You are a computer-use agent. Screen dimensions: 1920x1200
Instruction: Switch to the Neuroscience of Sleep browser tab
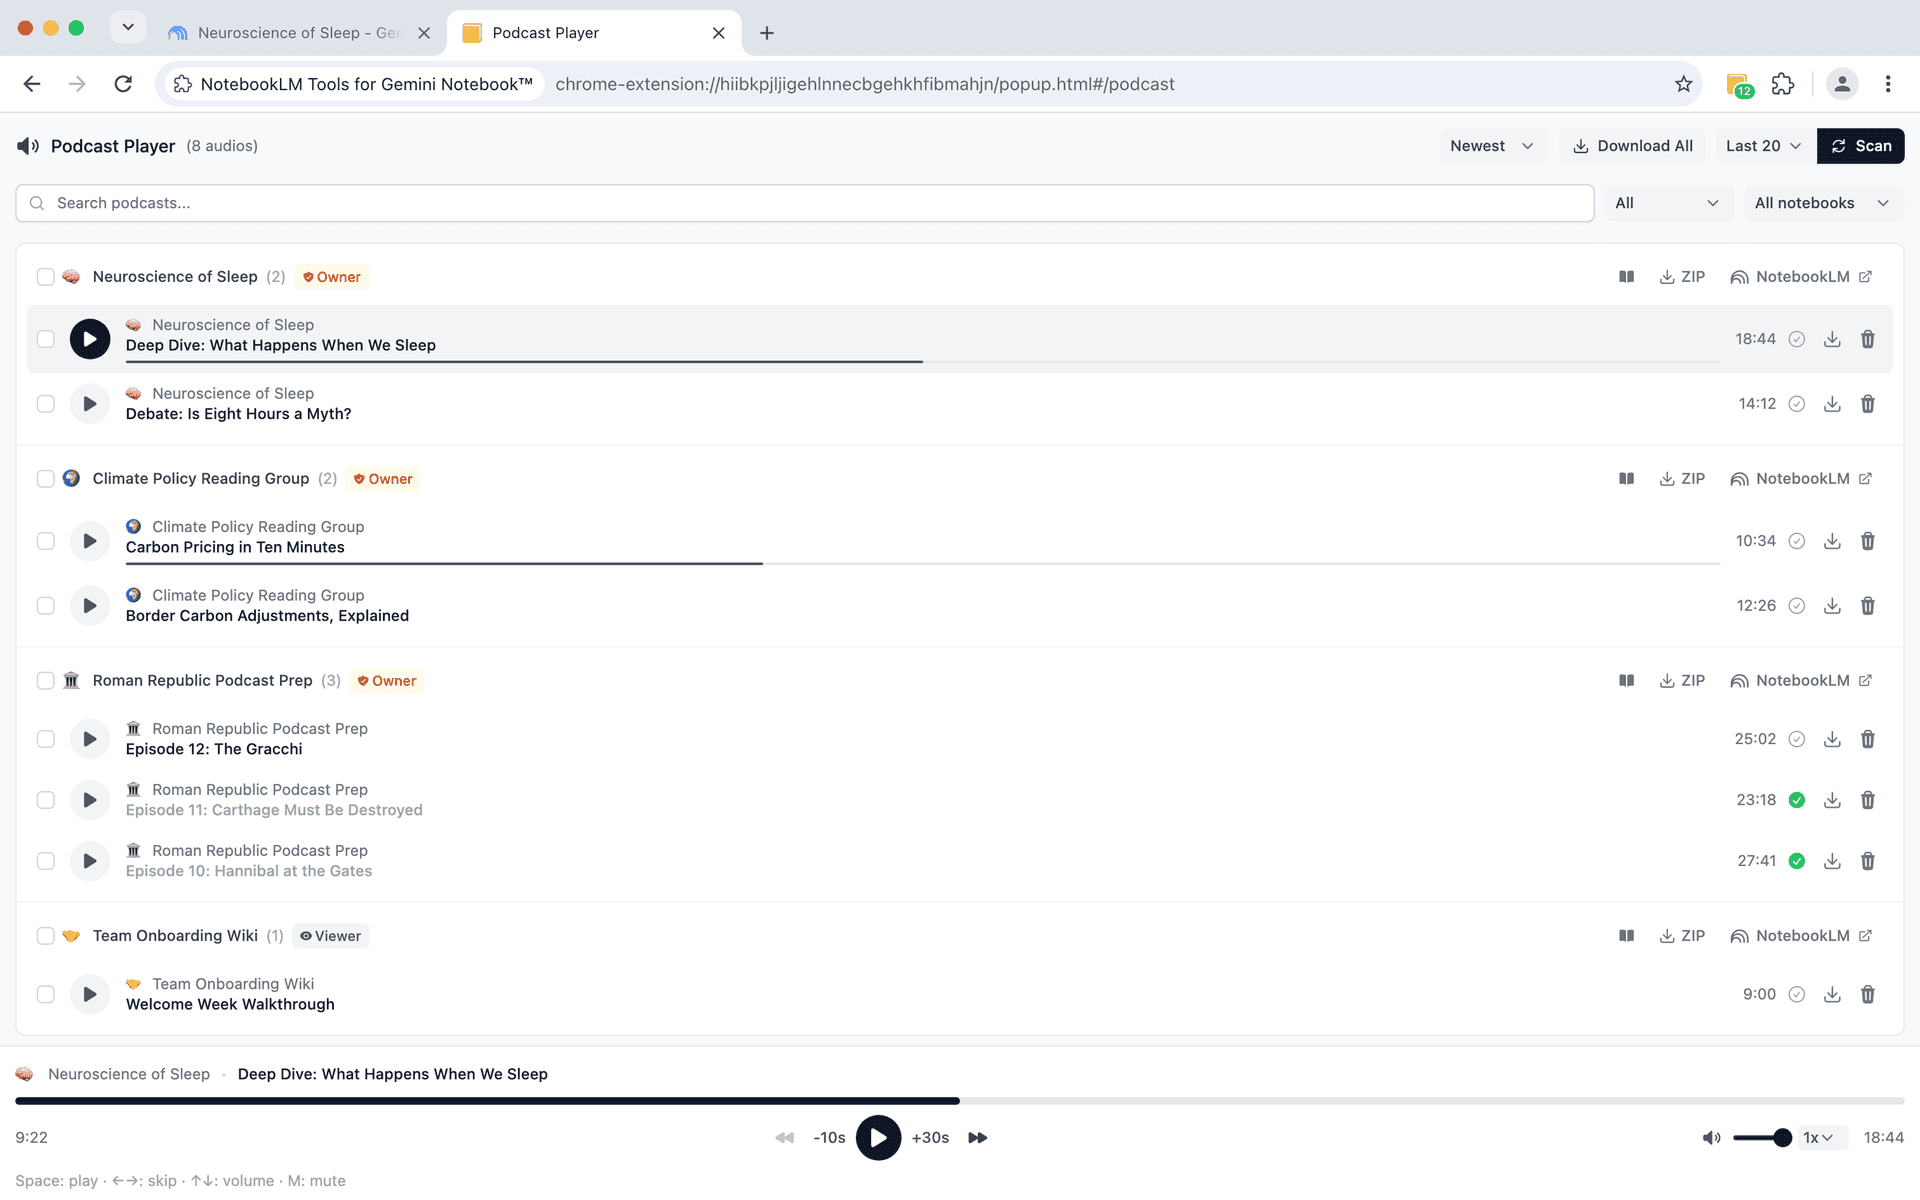[x=298, y=33]
